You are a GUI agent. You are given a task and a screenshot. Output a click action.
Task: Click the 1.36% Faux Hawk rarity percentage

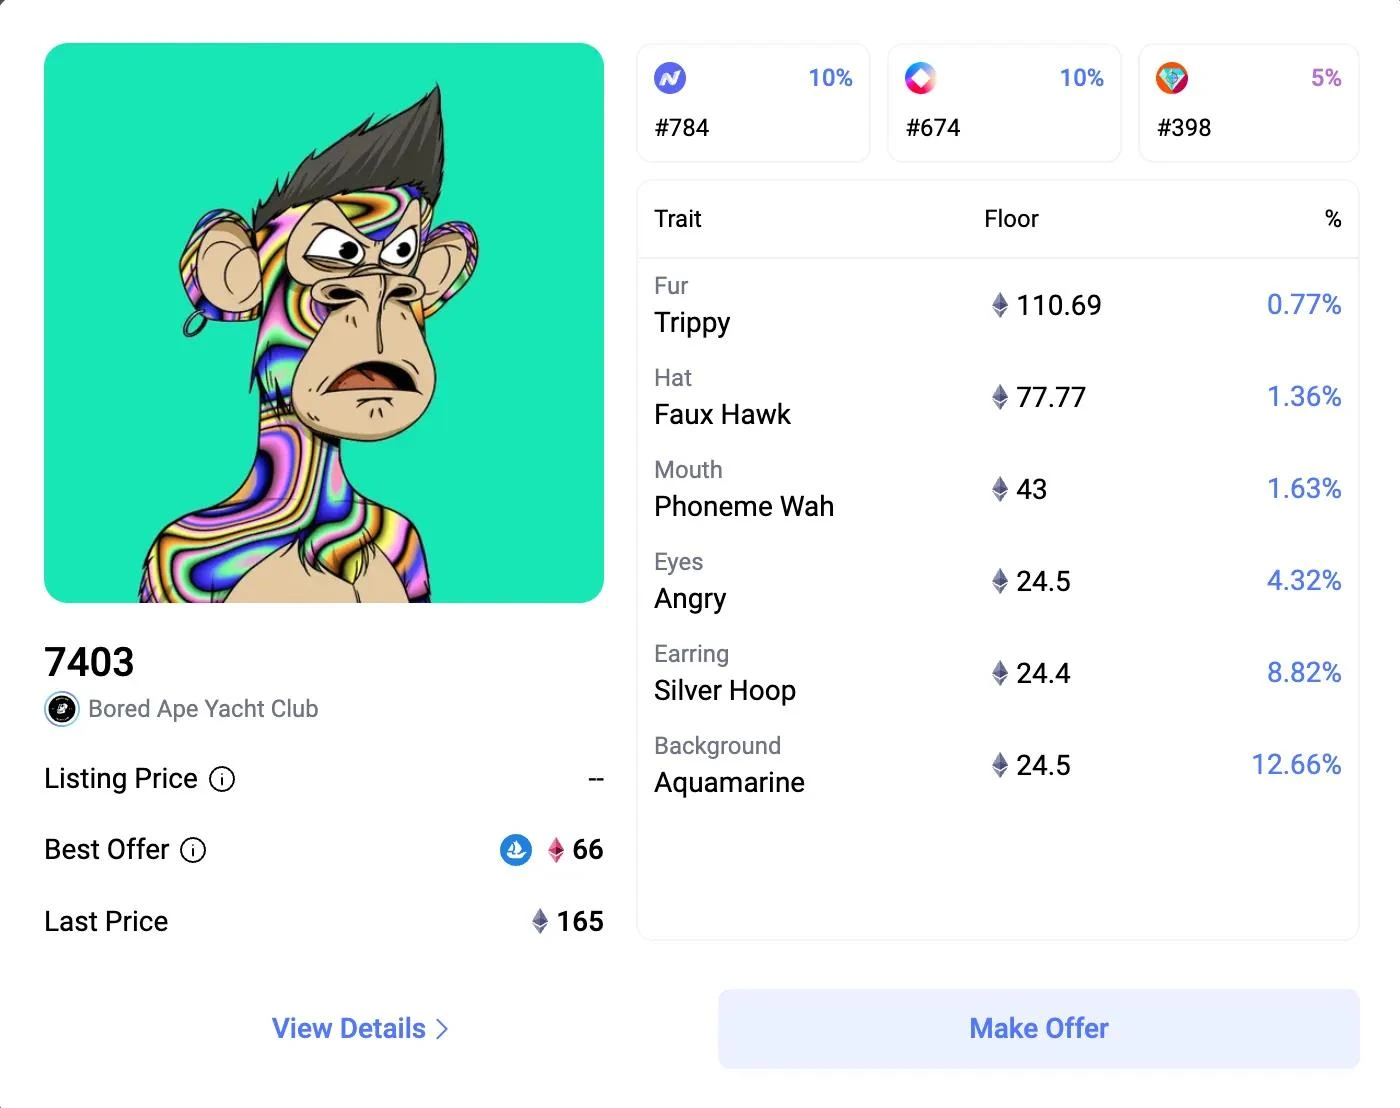(1304, 397)
